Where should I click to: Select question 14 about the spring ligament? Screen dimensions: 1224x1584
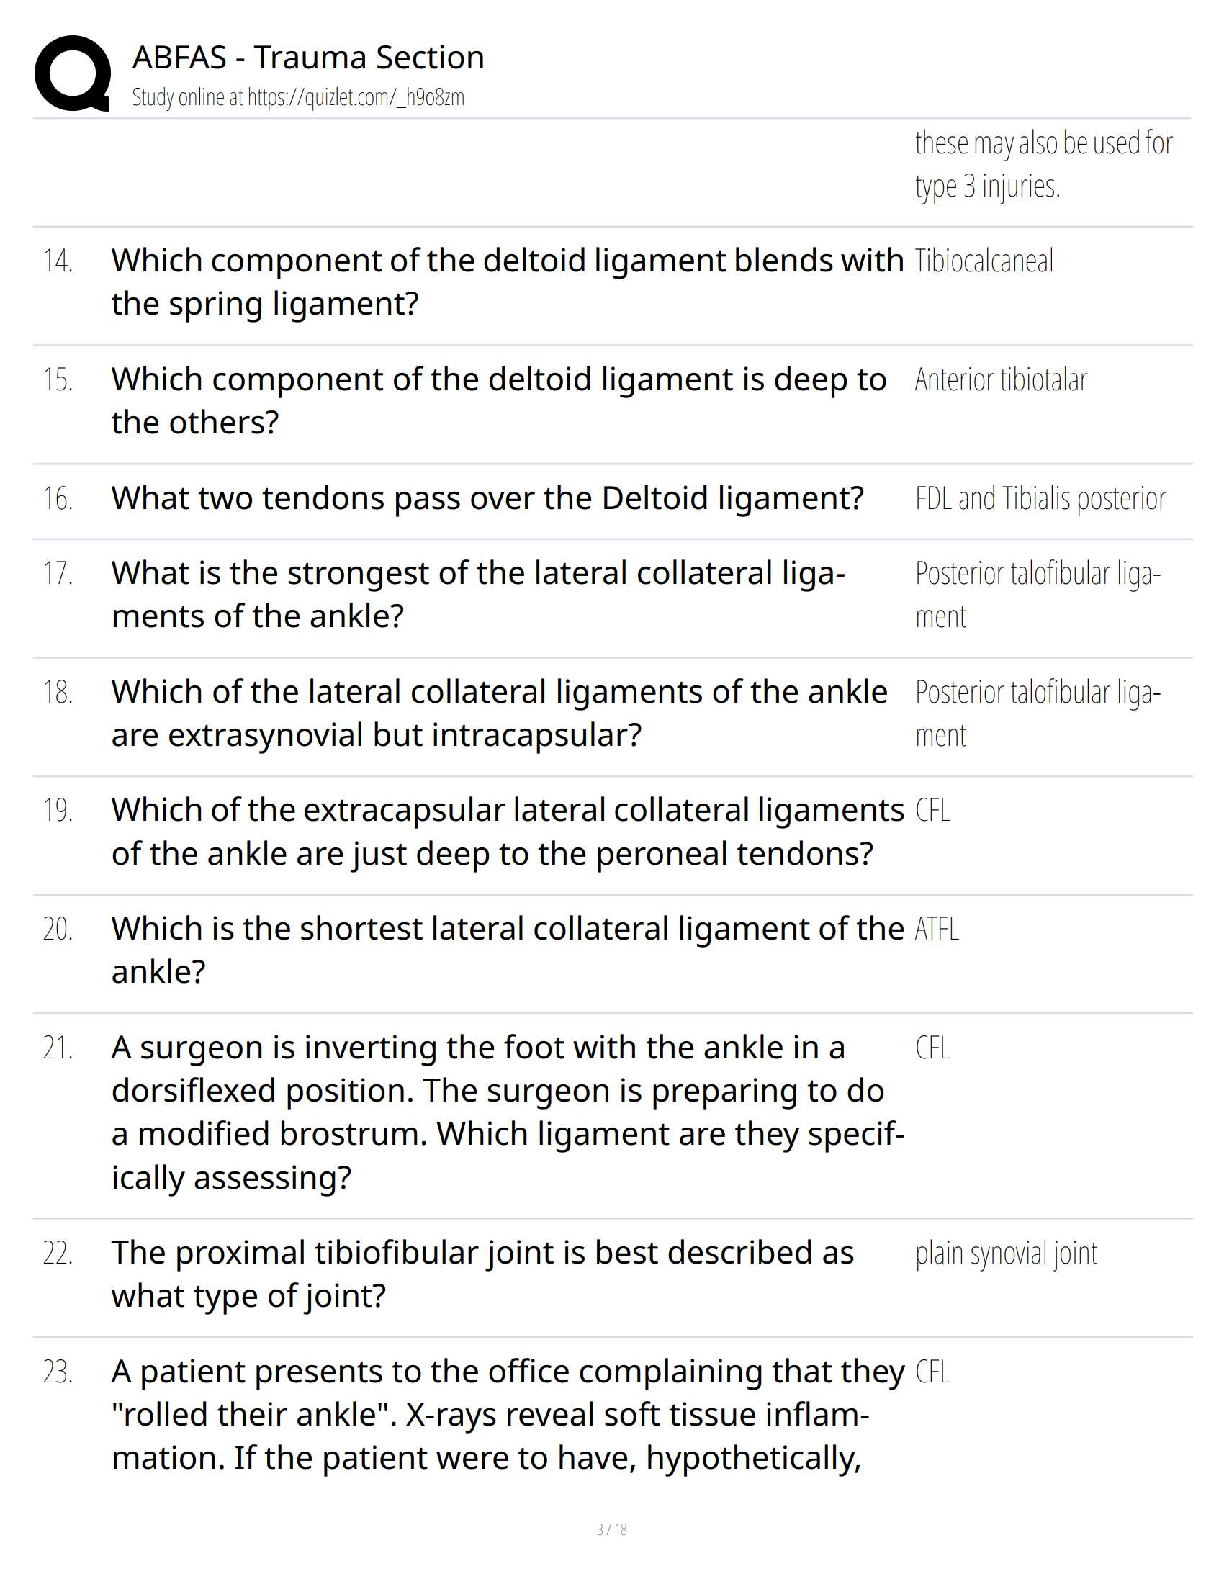point(507,282)
